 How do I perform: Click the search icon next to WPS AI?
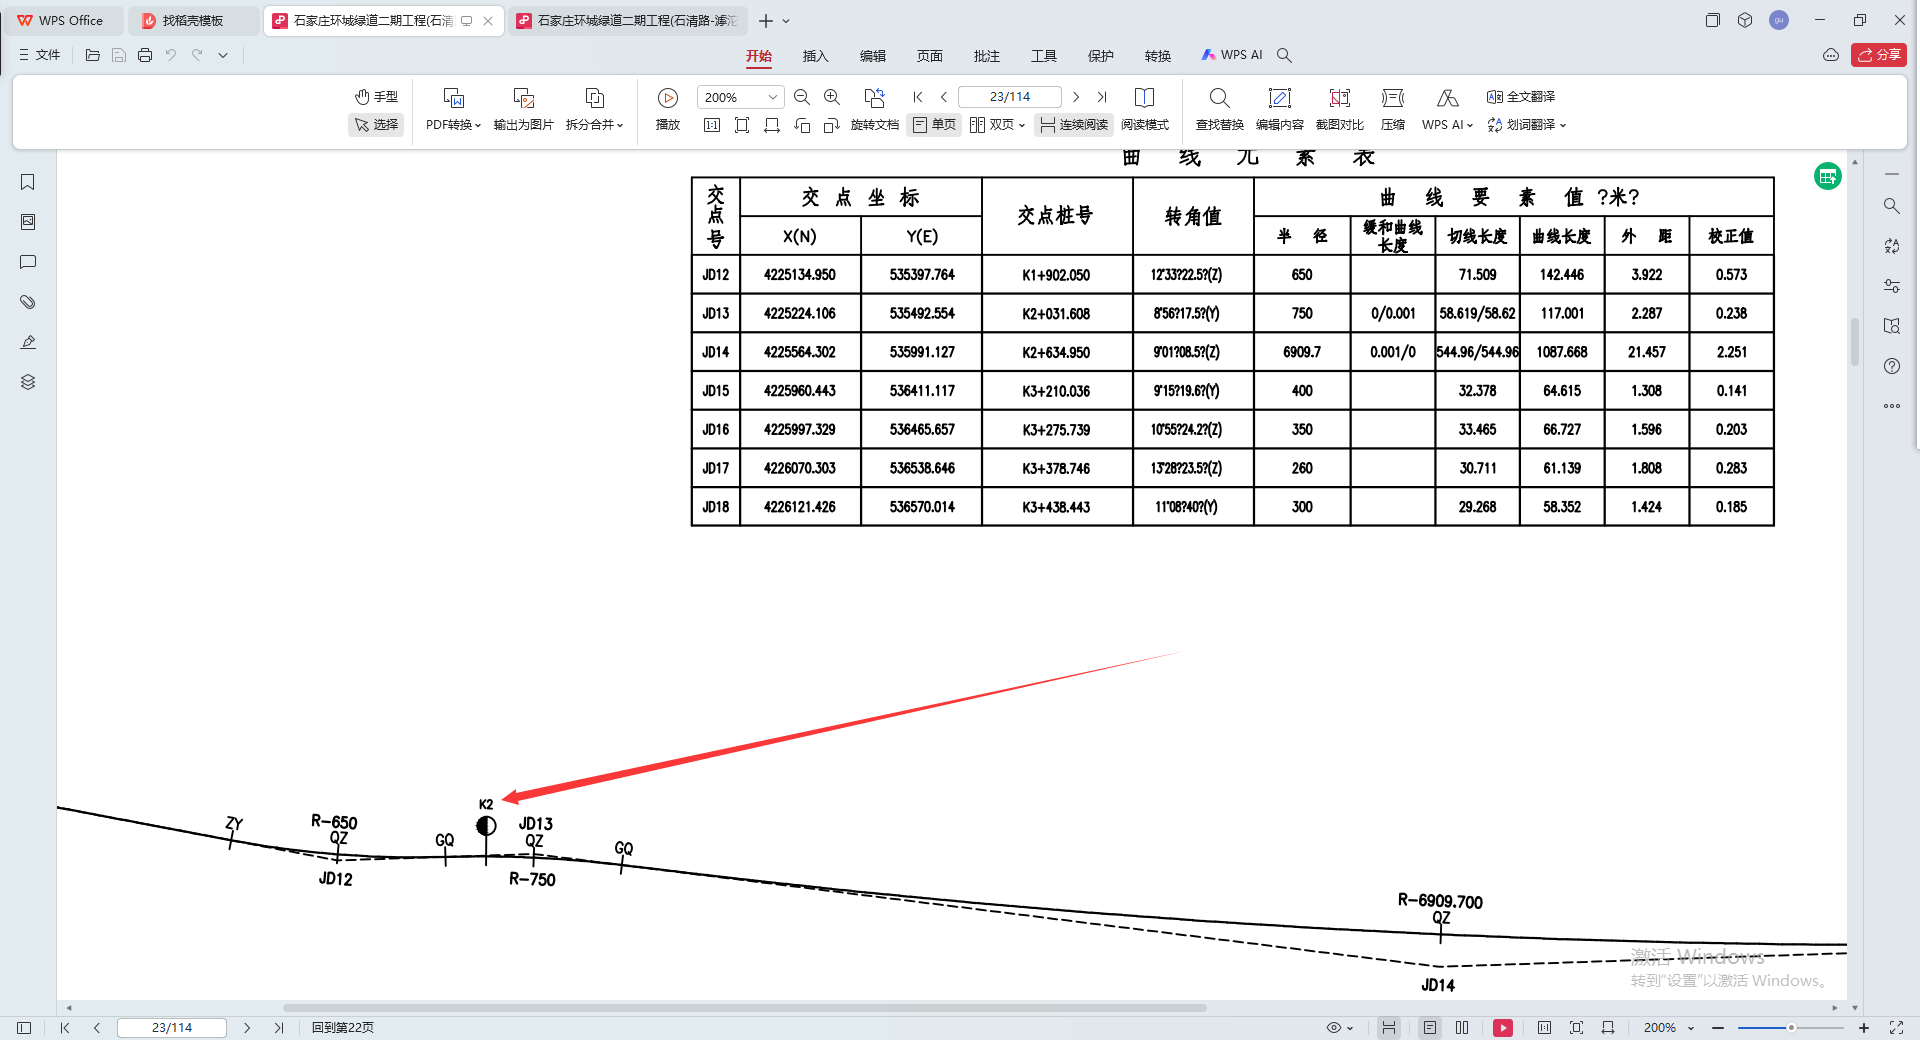[x=1285, y=55]
